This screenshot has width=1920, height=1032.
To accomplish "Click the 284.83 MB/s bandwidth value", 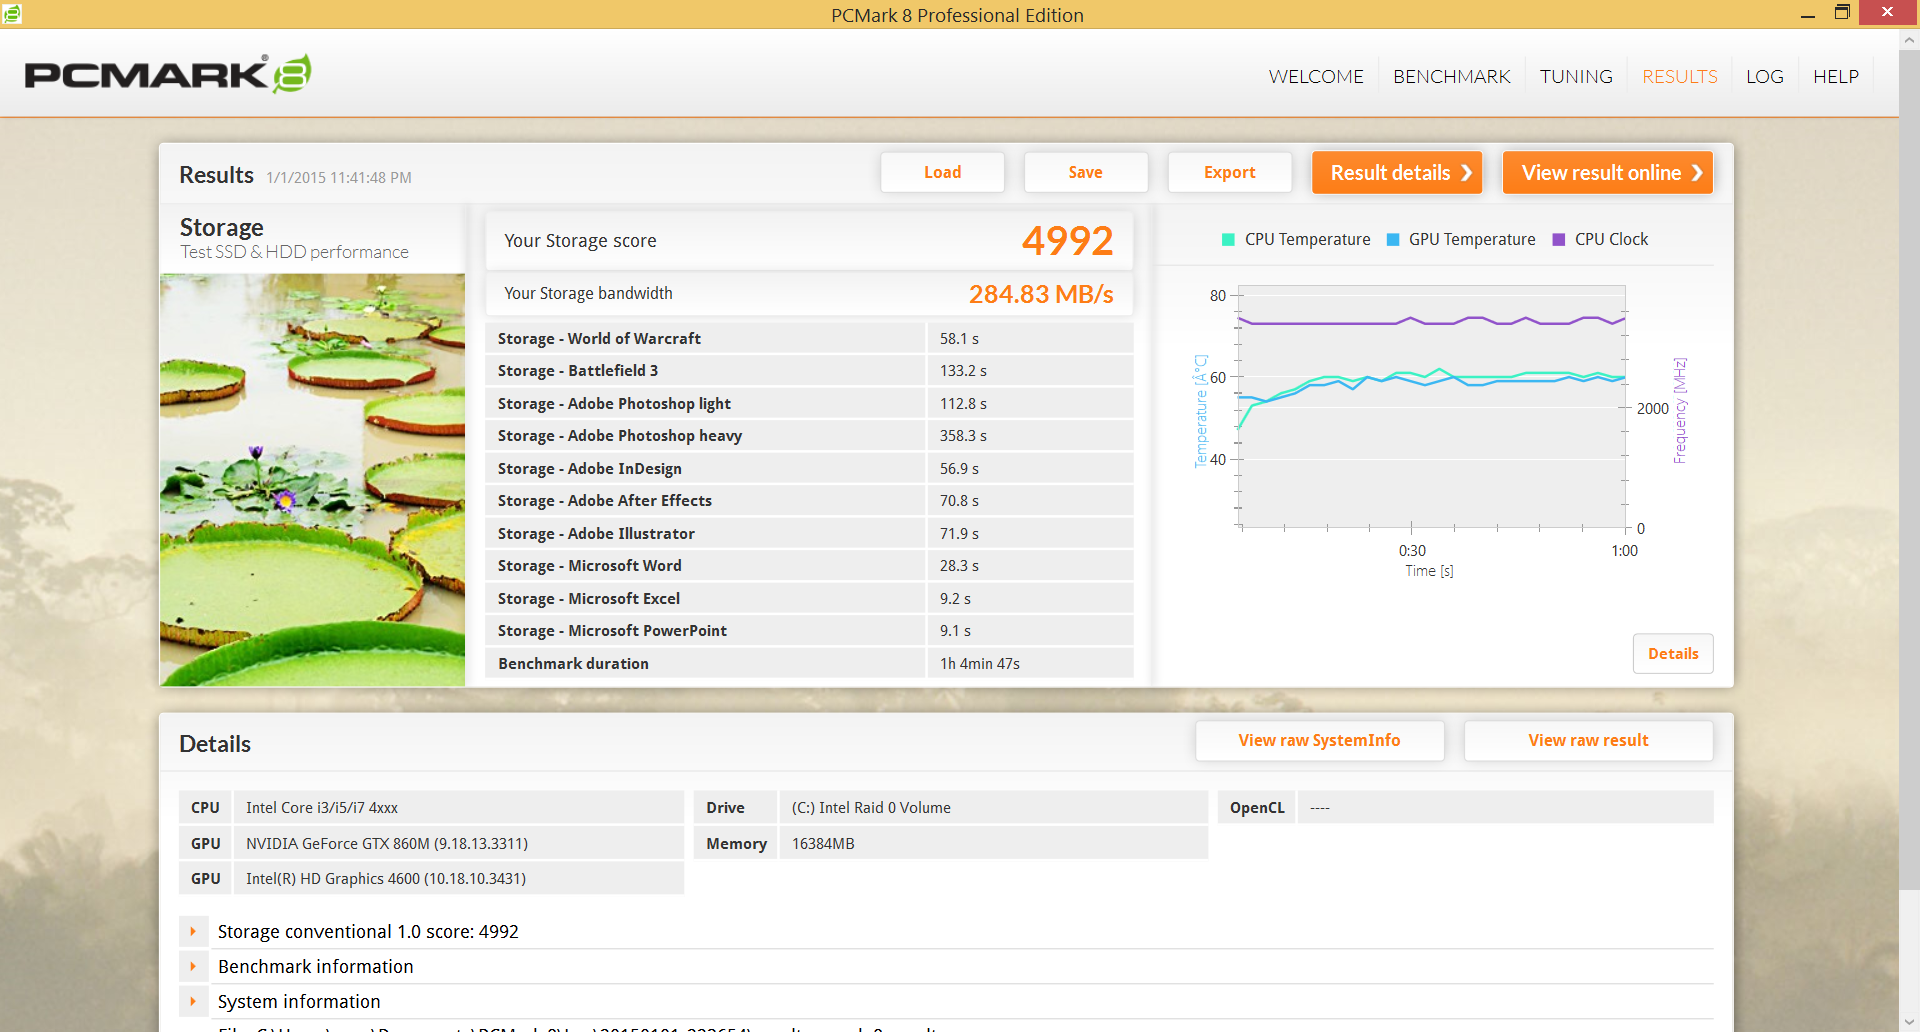I will pyautogui.click(x=1041, y=294).
